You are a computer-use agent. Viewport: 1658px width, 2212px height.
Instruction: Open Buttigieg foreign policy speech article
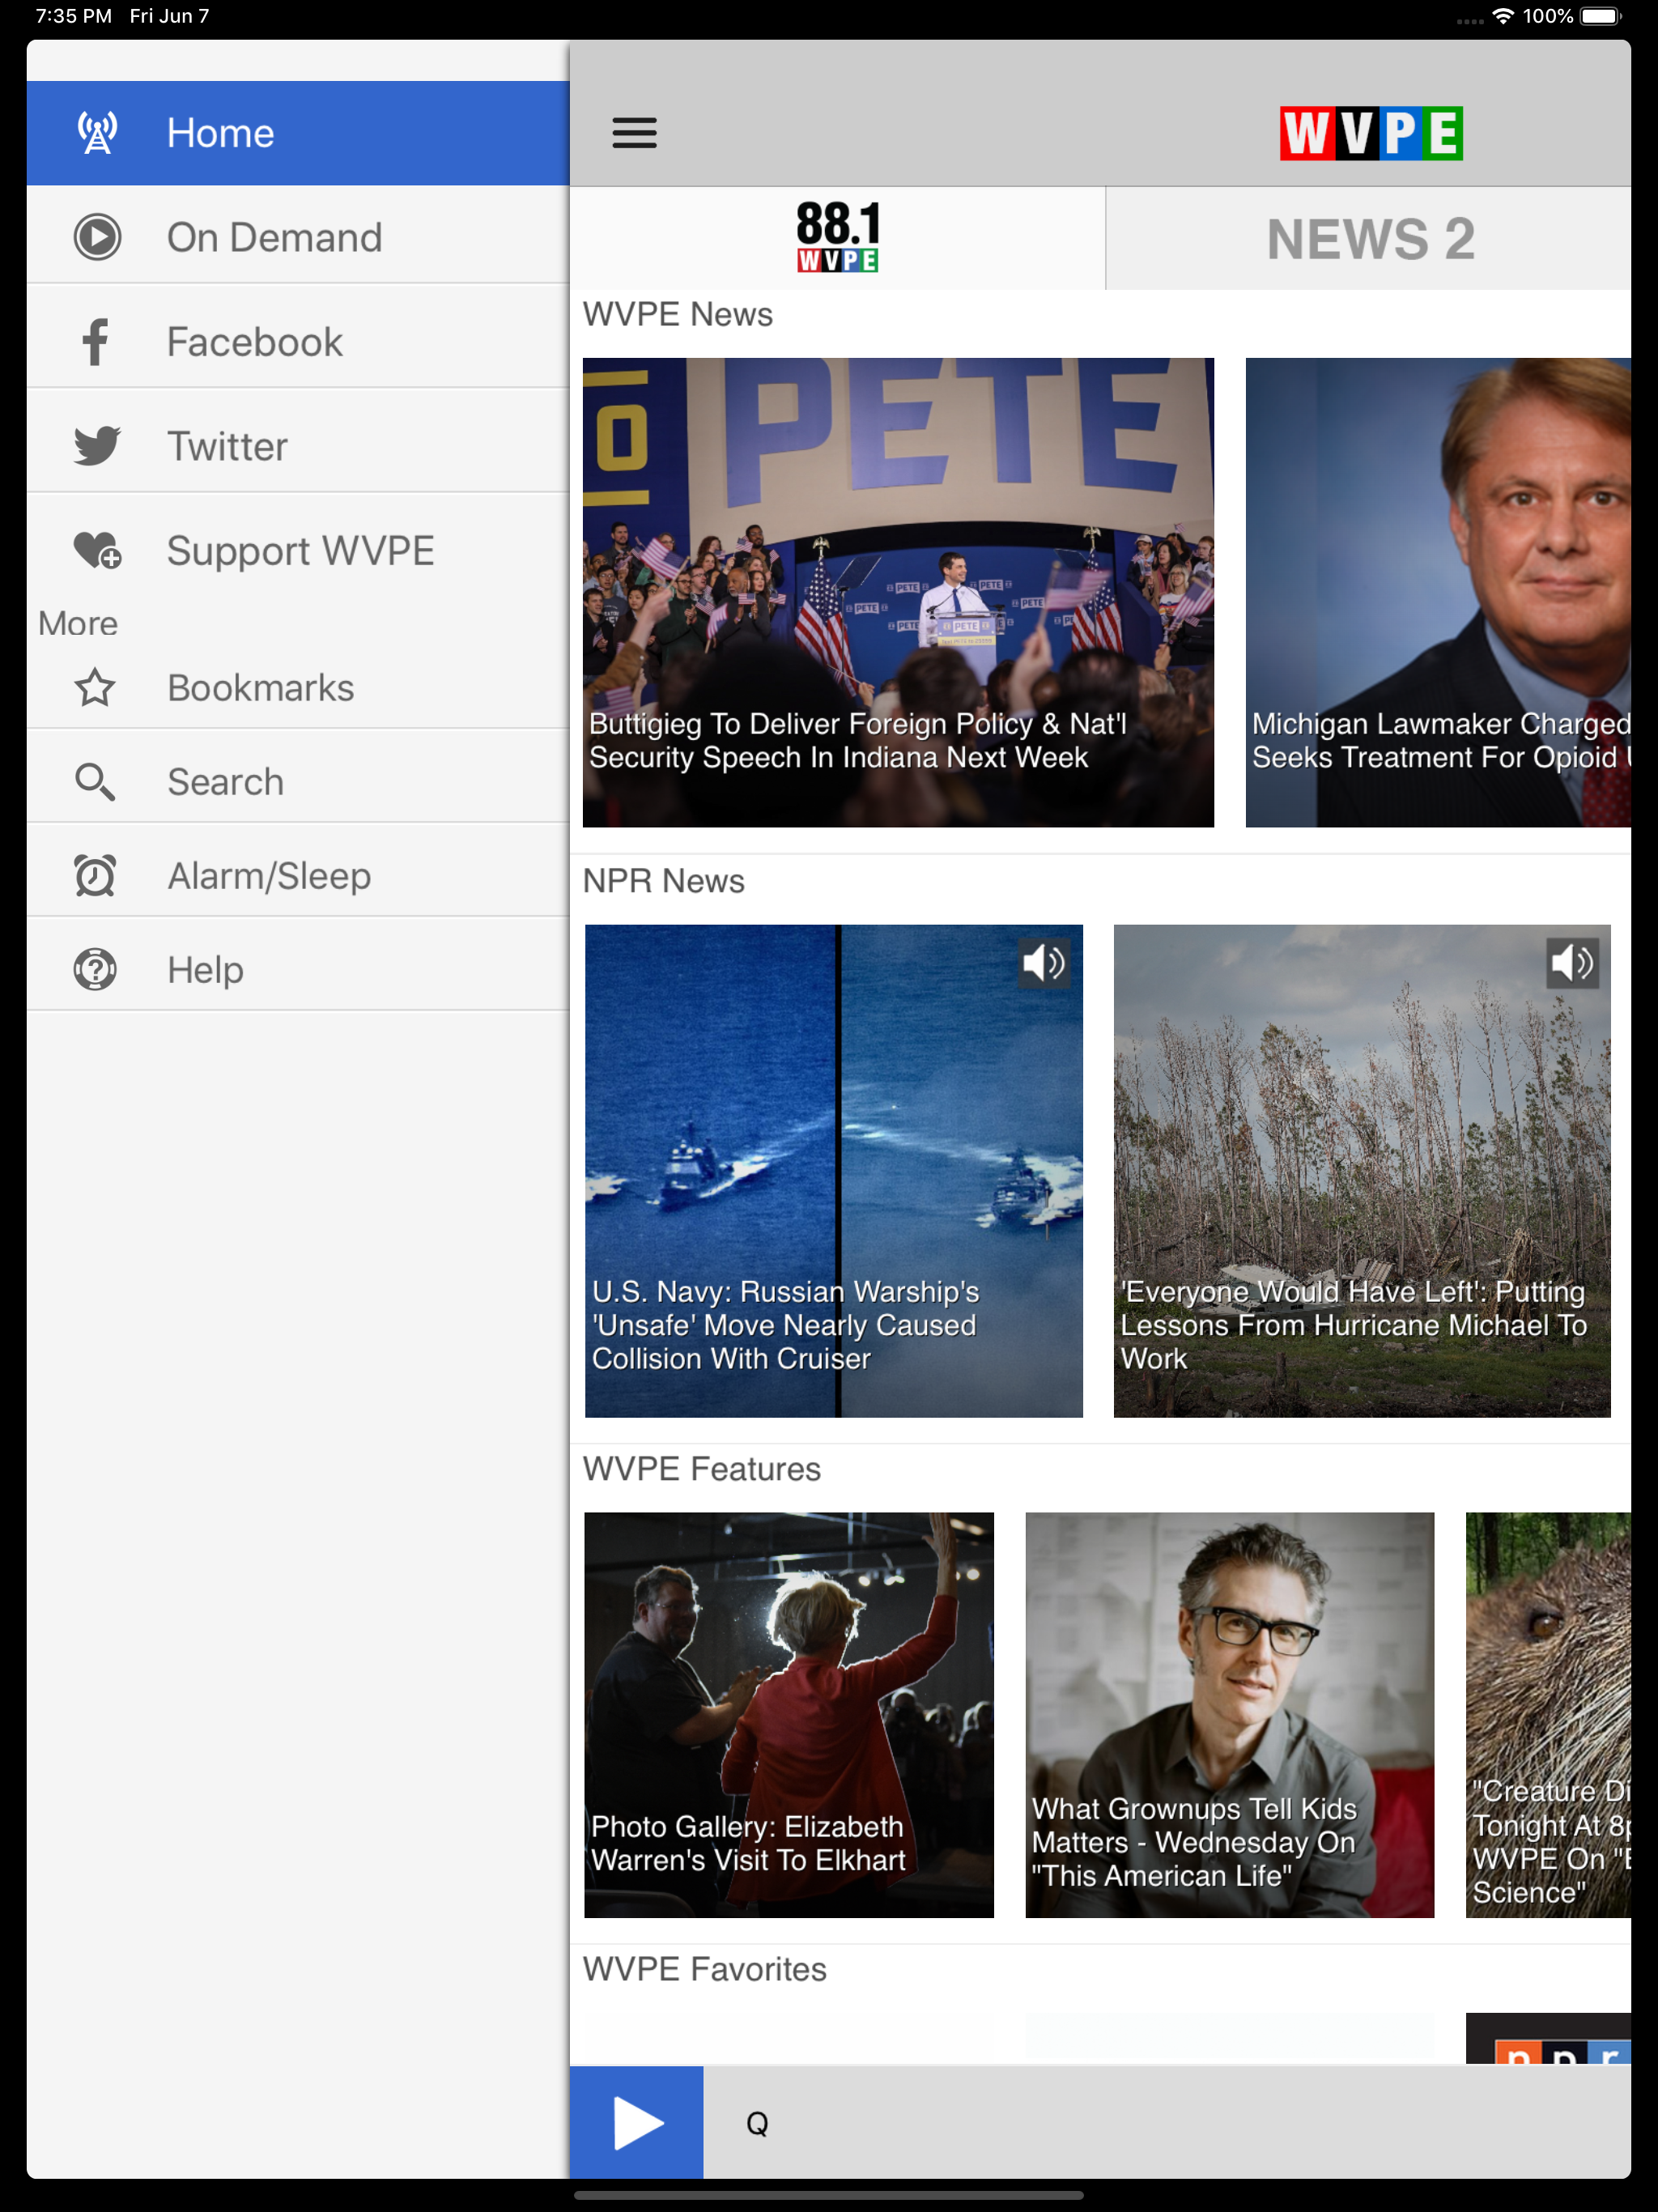point(898,592)
